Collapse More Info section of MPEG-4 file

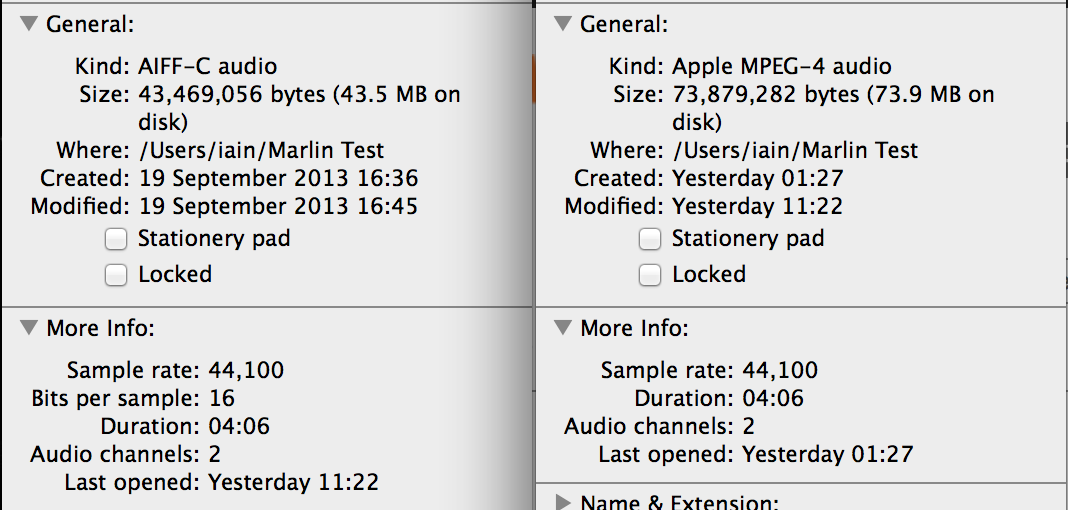point(563,328)
